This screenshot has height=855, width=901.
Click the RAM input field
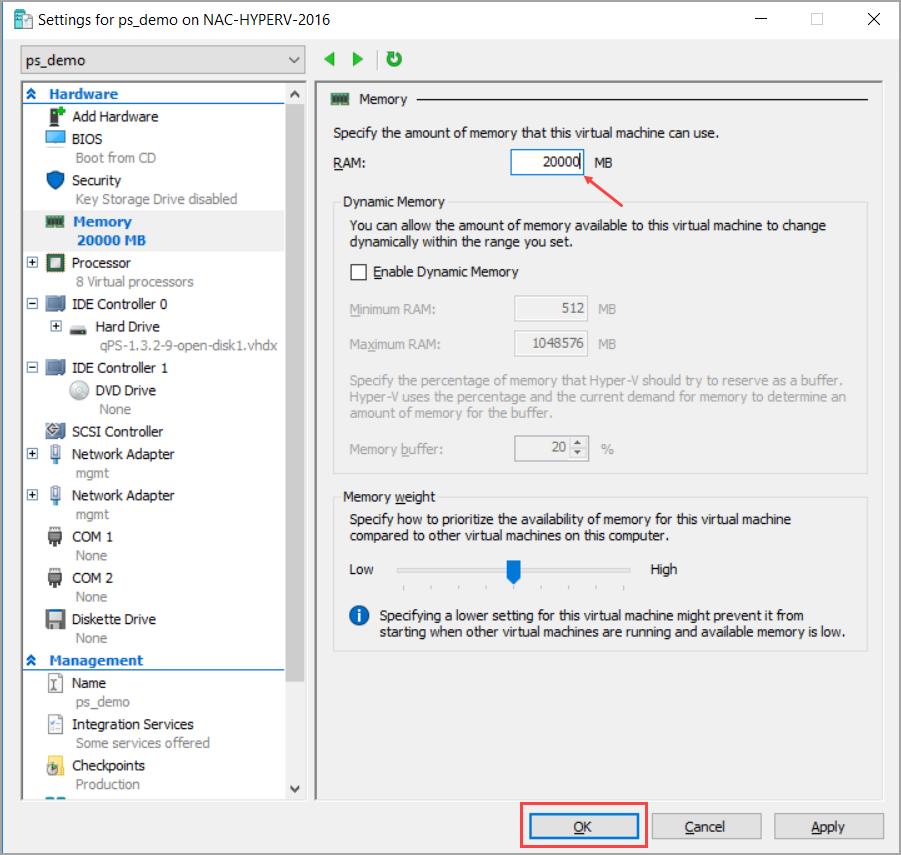(x=547, y=162)
